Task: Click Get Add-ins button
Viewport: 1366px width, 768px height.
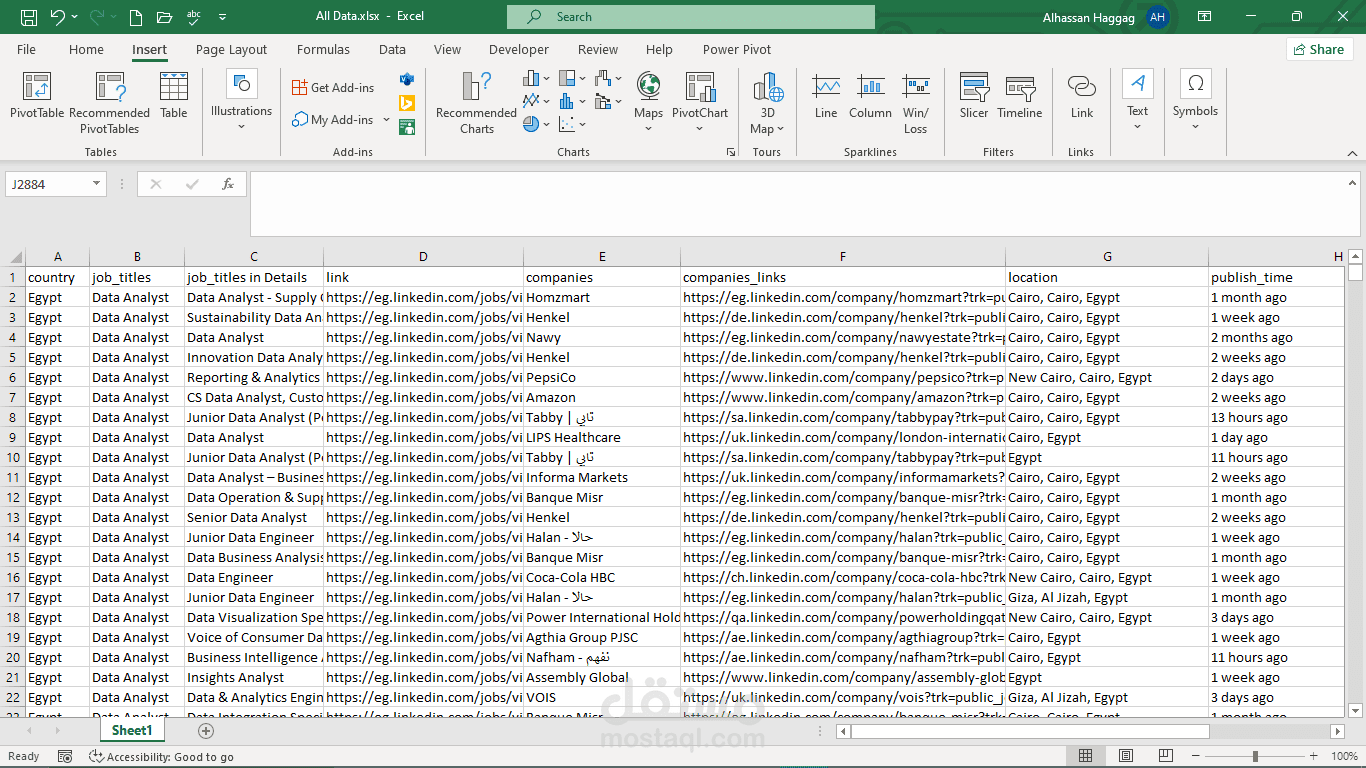Action: click(x=333, y=88)
